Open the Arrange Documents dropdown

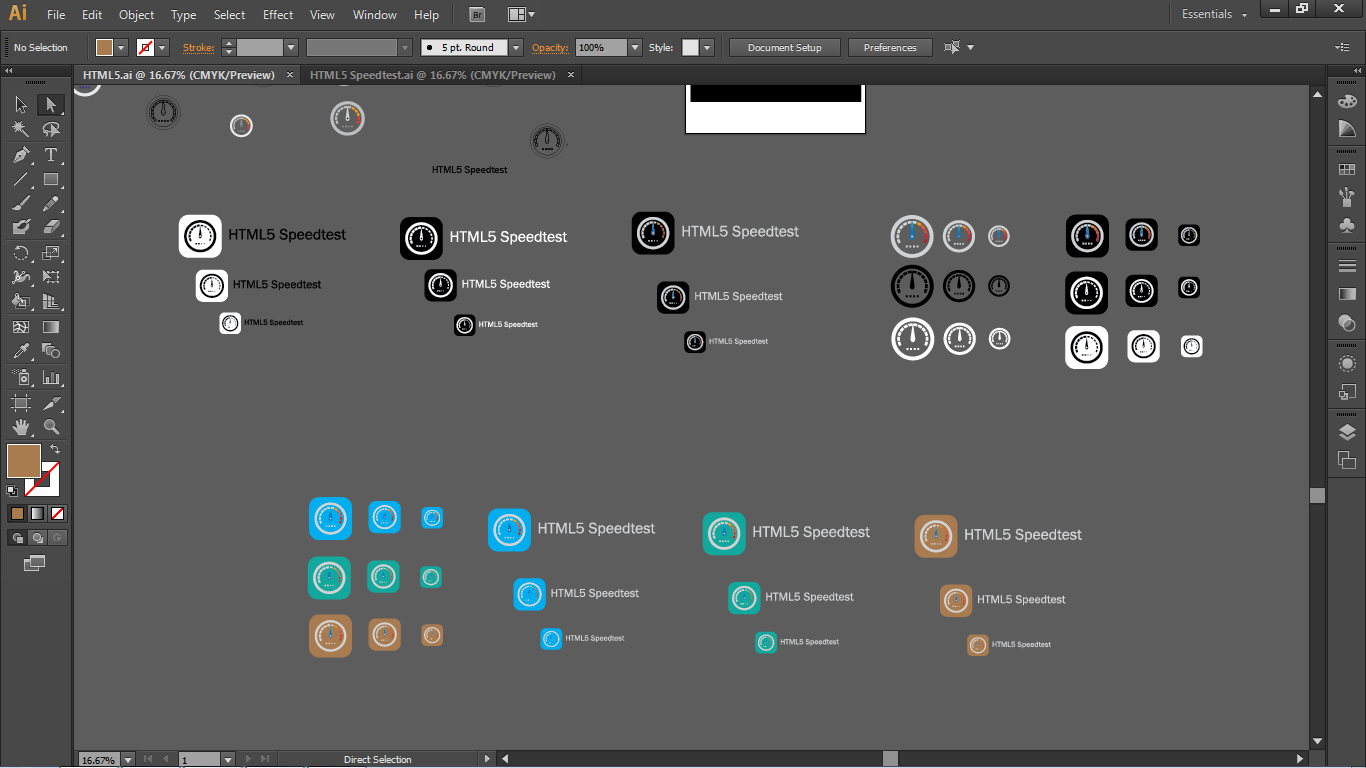coord(521,15)
